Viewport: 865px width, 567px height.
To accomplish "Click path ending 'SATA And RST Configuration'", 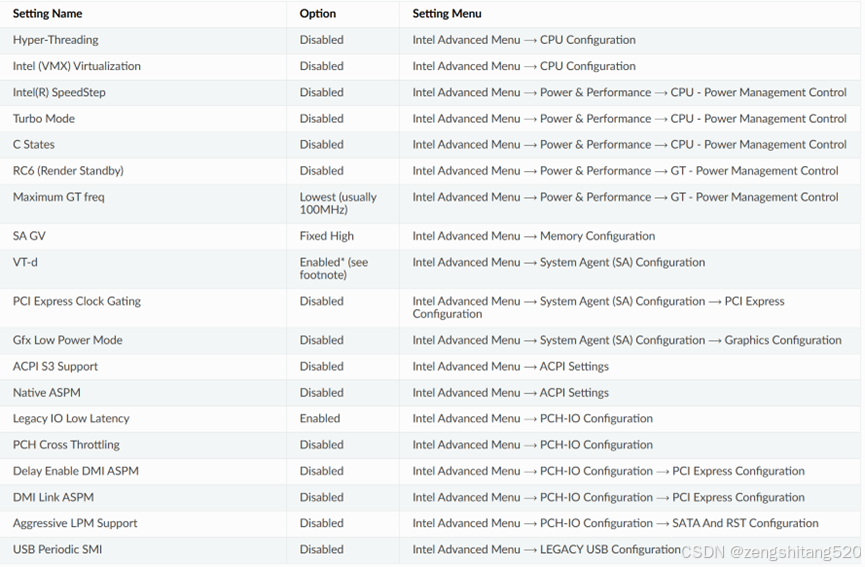I will tap(616, 523).
